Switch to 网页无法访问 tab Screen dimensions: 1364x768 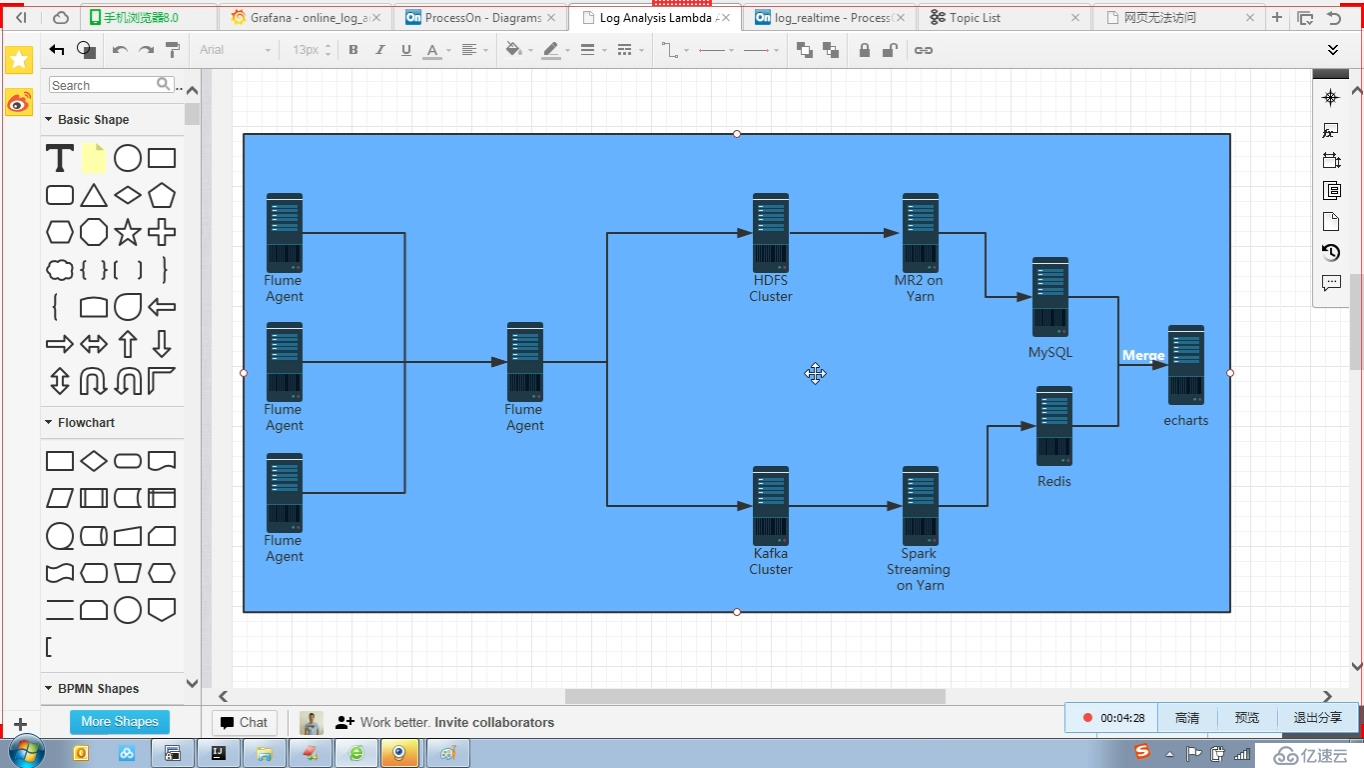1178,17
